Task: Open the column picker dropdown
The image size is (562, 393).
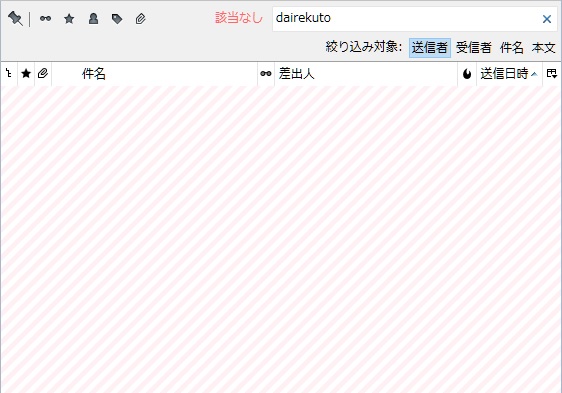Action: [x=552, y=74]
